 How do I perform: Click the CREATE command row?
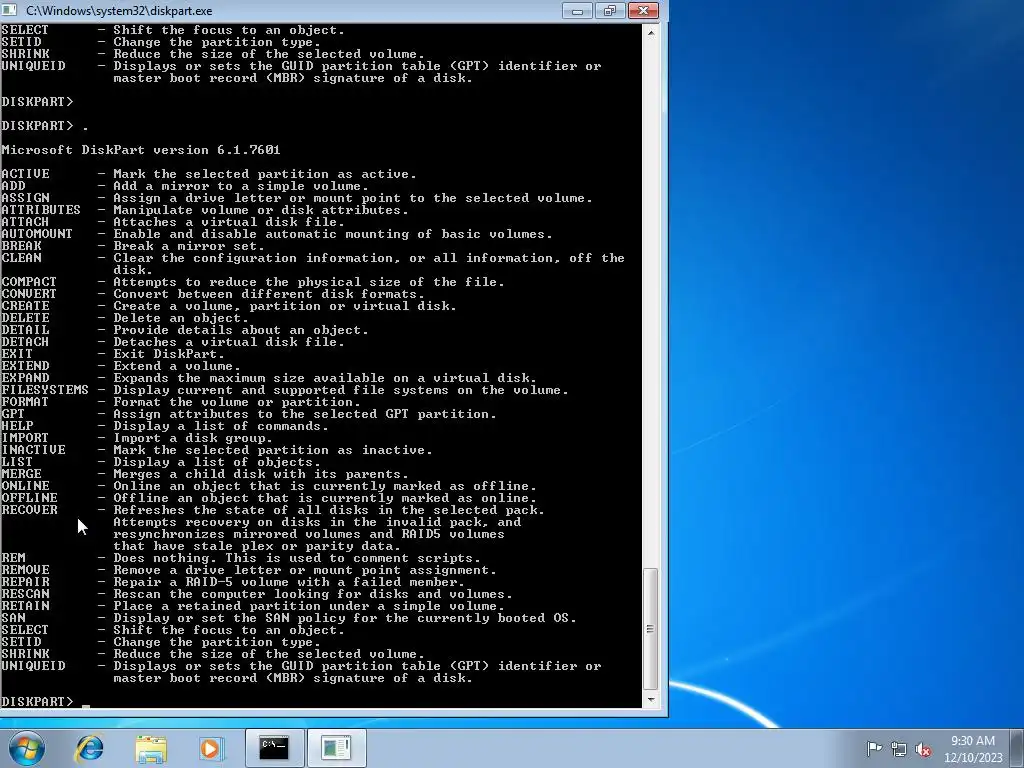click(x=229, y=306)
